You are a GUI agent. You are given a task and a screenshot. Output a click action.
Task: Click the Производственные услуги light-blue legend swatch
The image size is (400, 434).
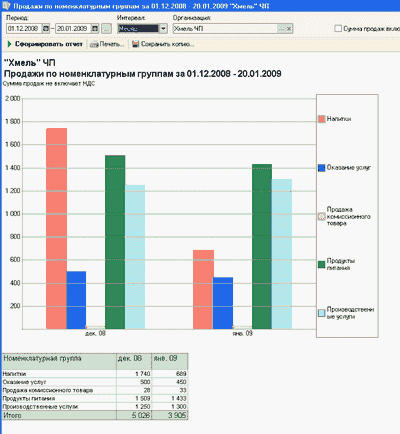click(321, 313)
